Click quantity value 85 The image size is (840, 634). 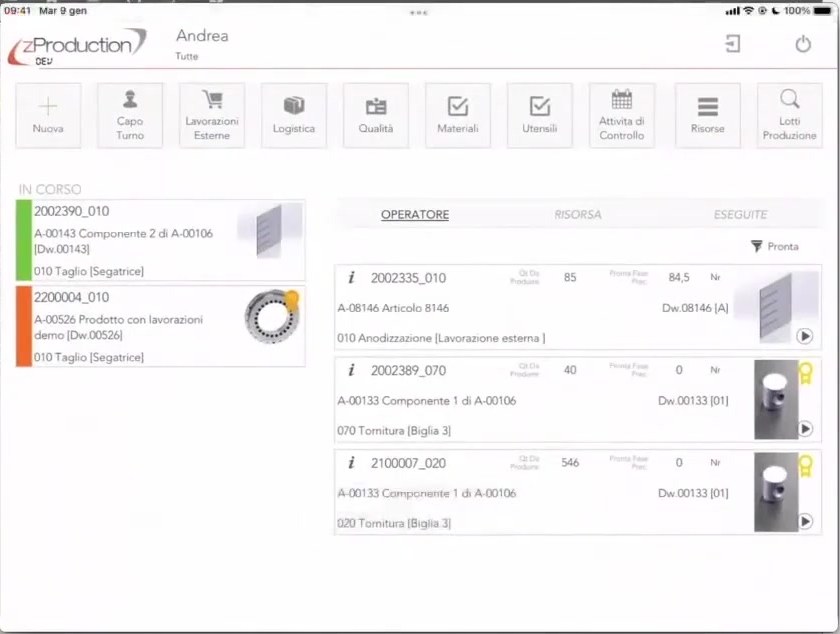tap(570, 278)
